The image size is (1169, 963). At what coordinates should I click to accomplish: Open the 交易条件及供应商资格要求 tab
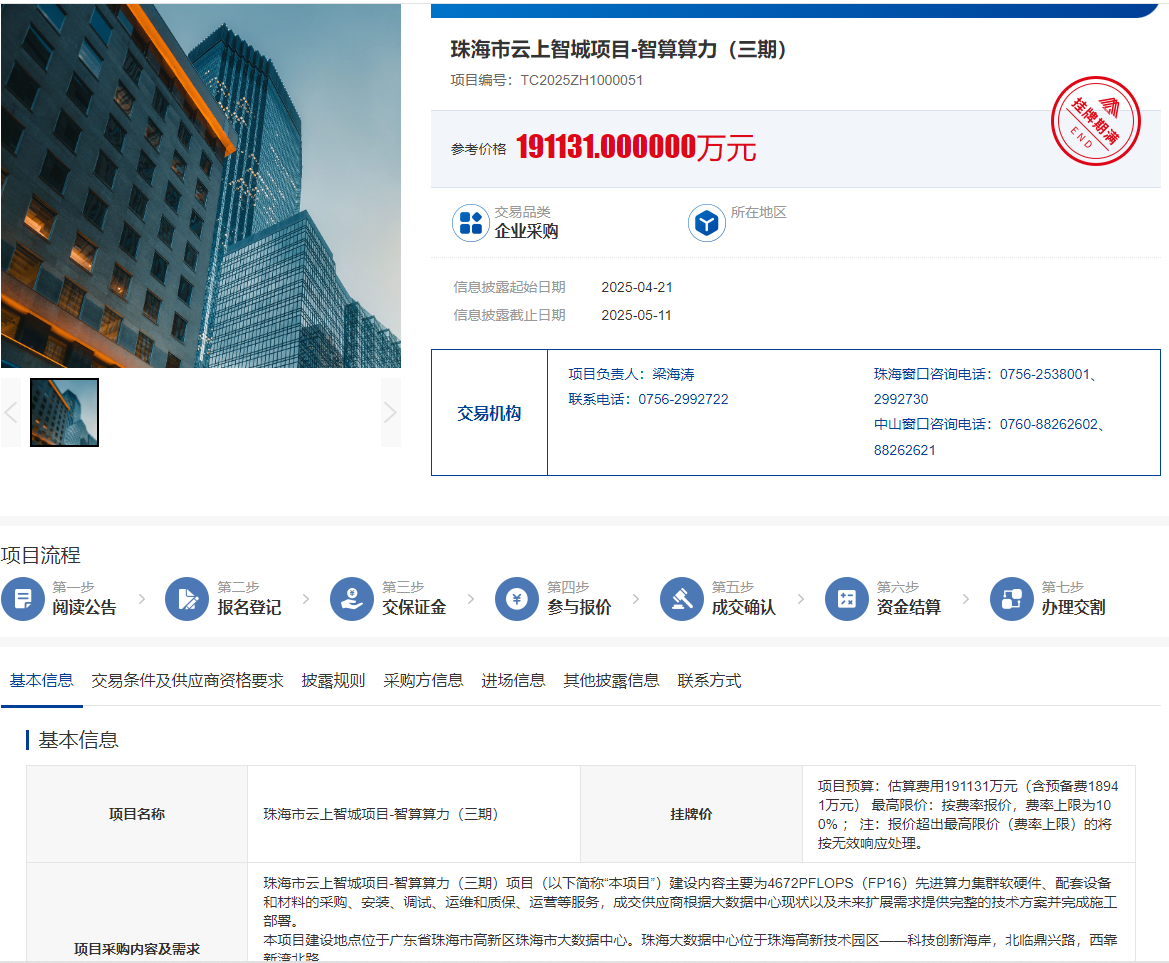point(187,681)
